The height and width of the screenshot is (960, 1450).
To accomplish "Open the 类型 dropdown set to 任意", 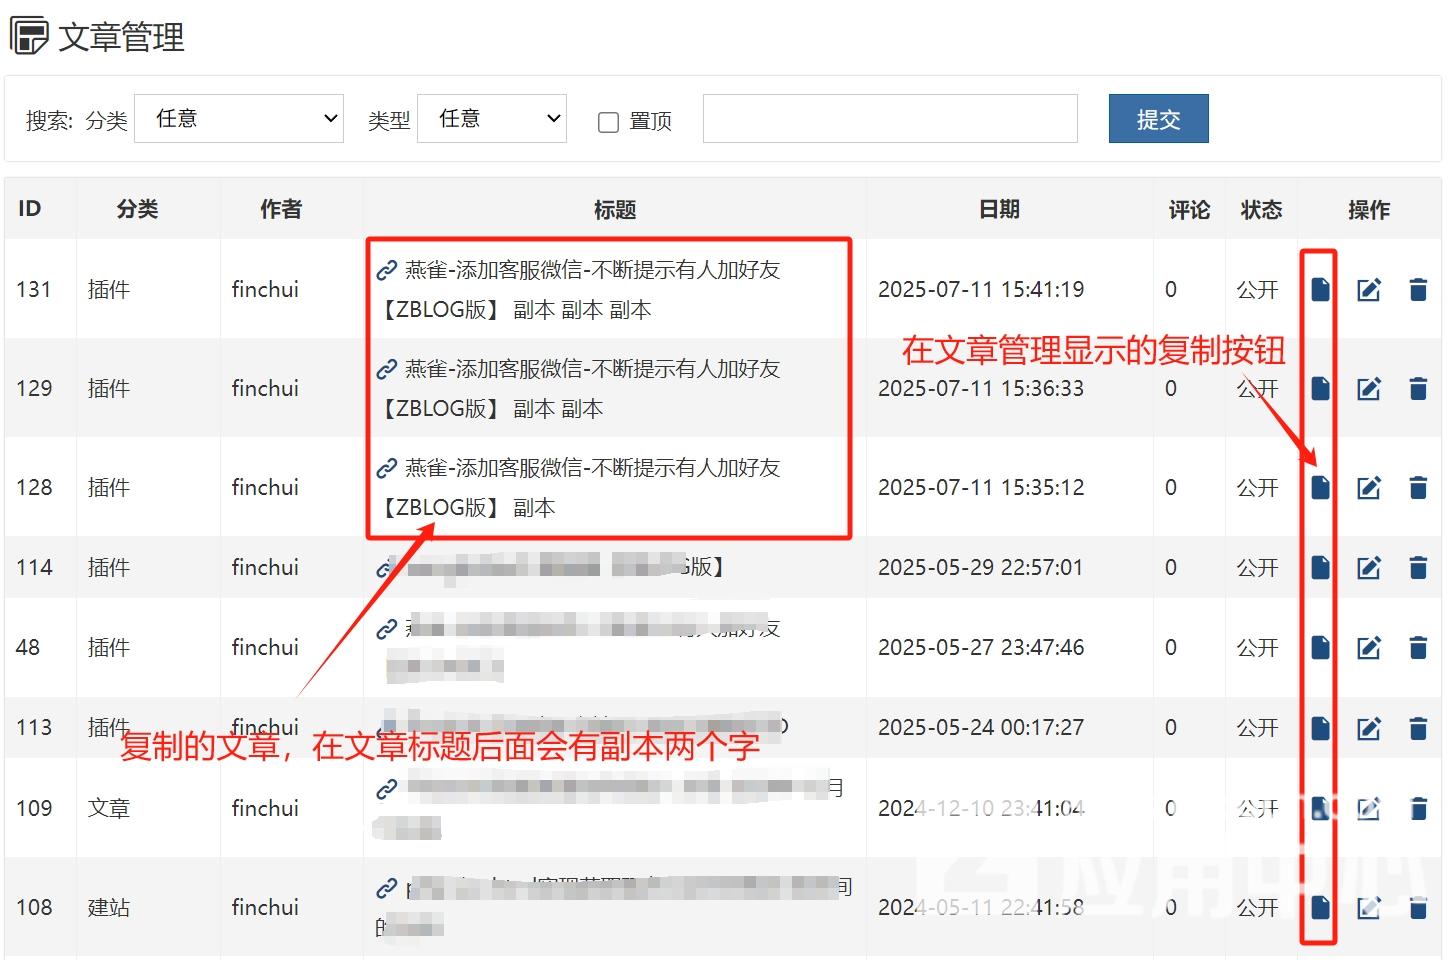I will click(492, 118).
